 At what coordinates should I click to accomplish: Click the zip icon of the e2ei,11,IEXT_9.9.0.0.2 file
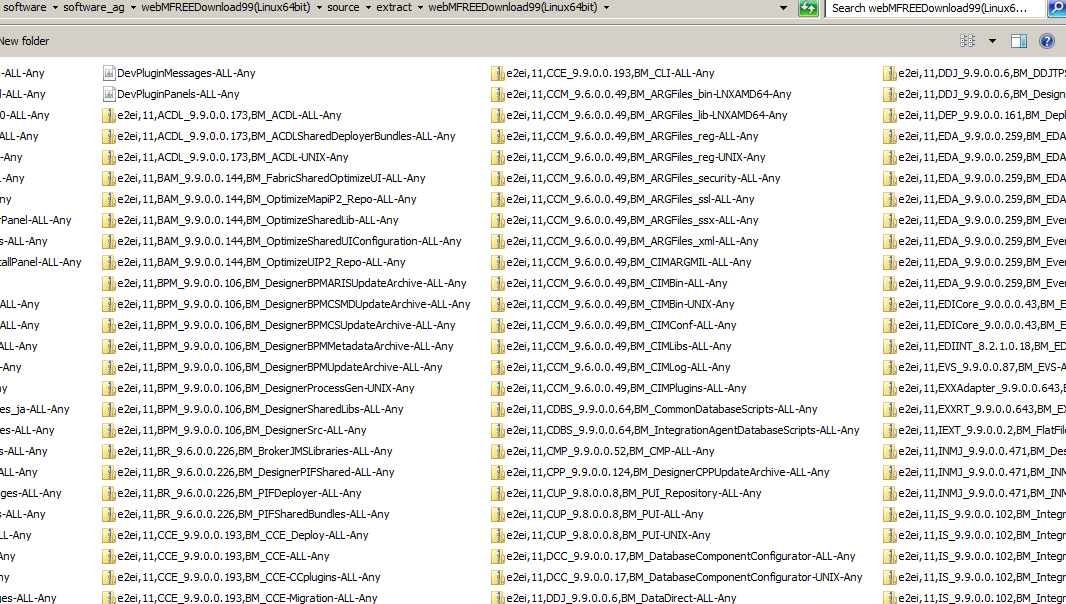tap(889, 431)
